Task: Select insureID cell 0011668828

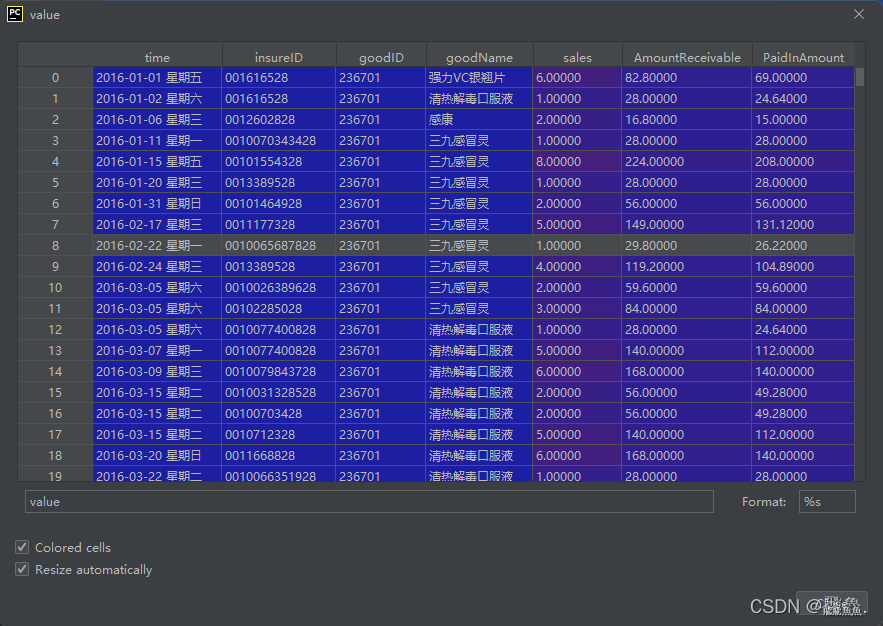Action: (279, 455)
